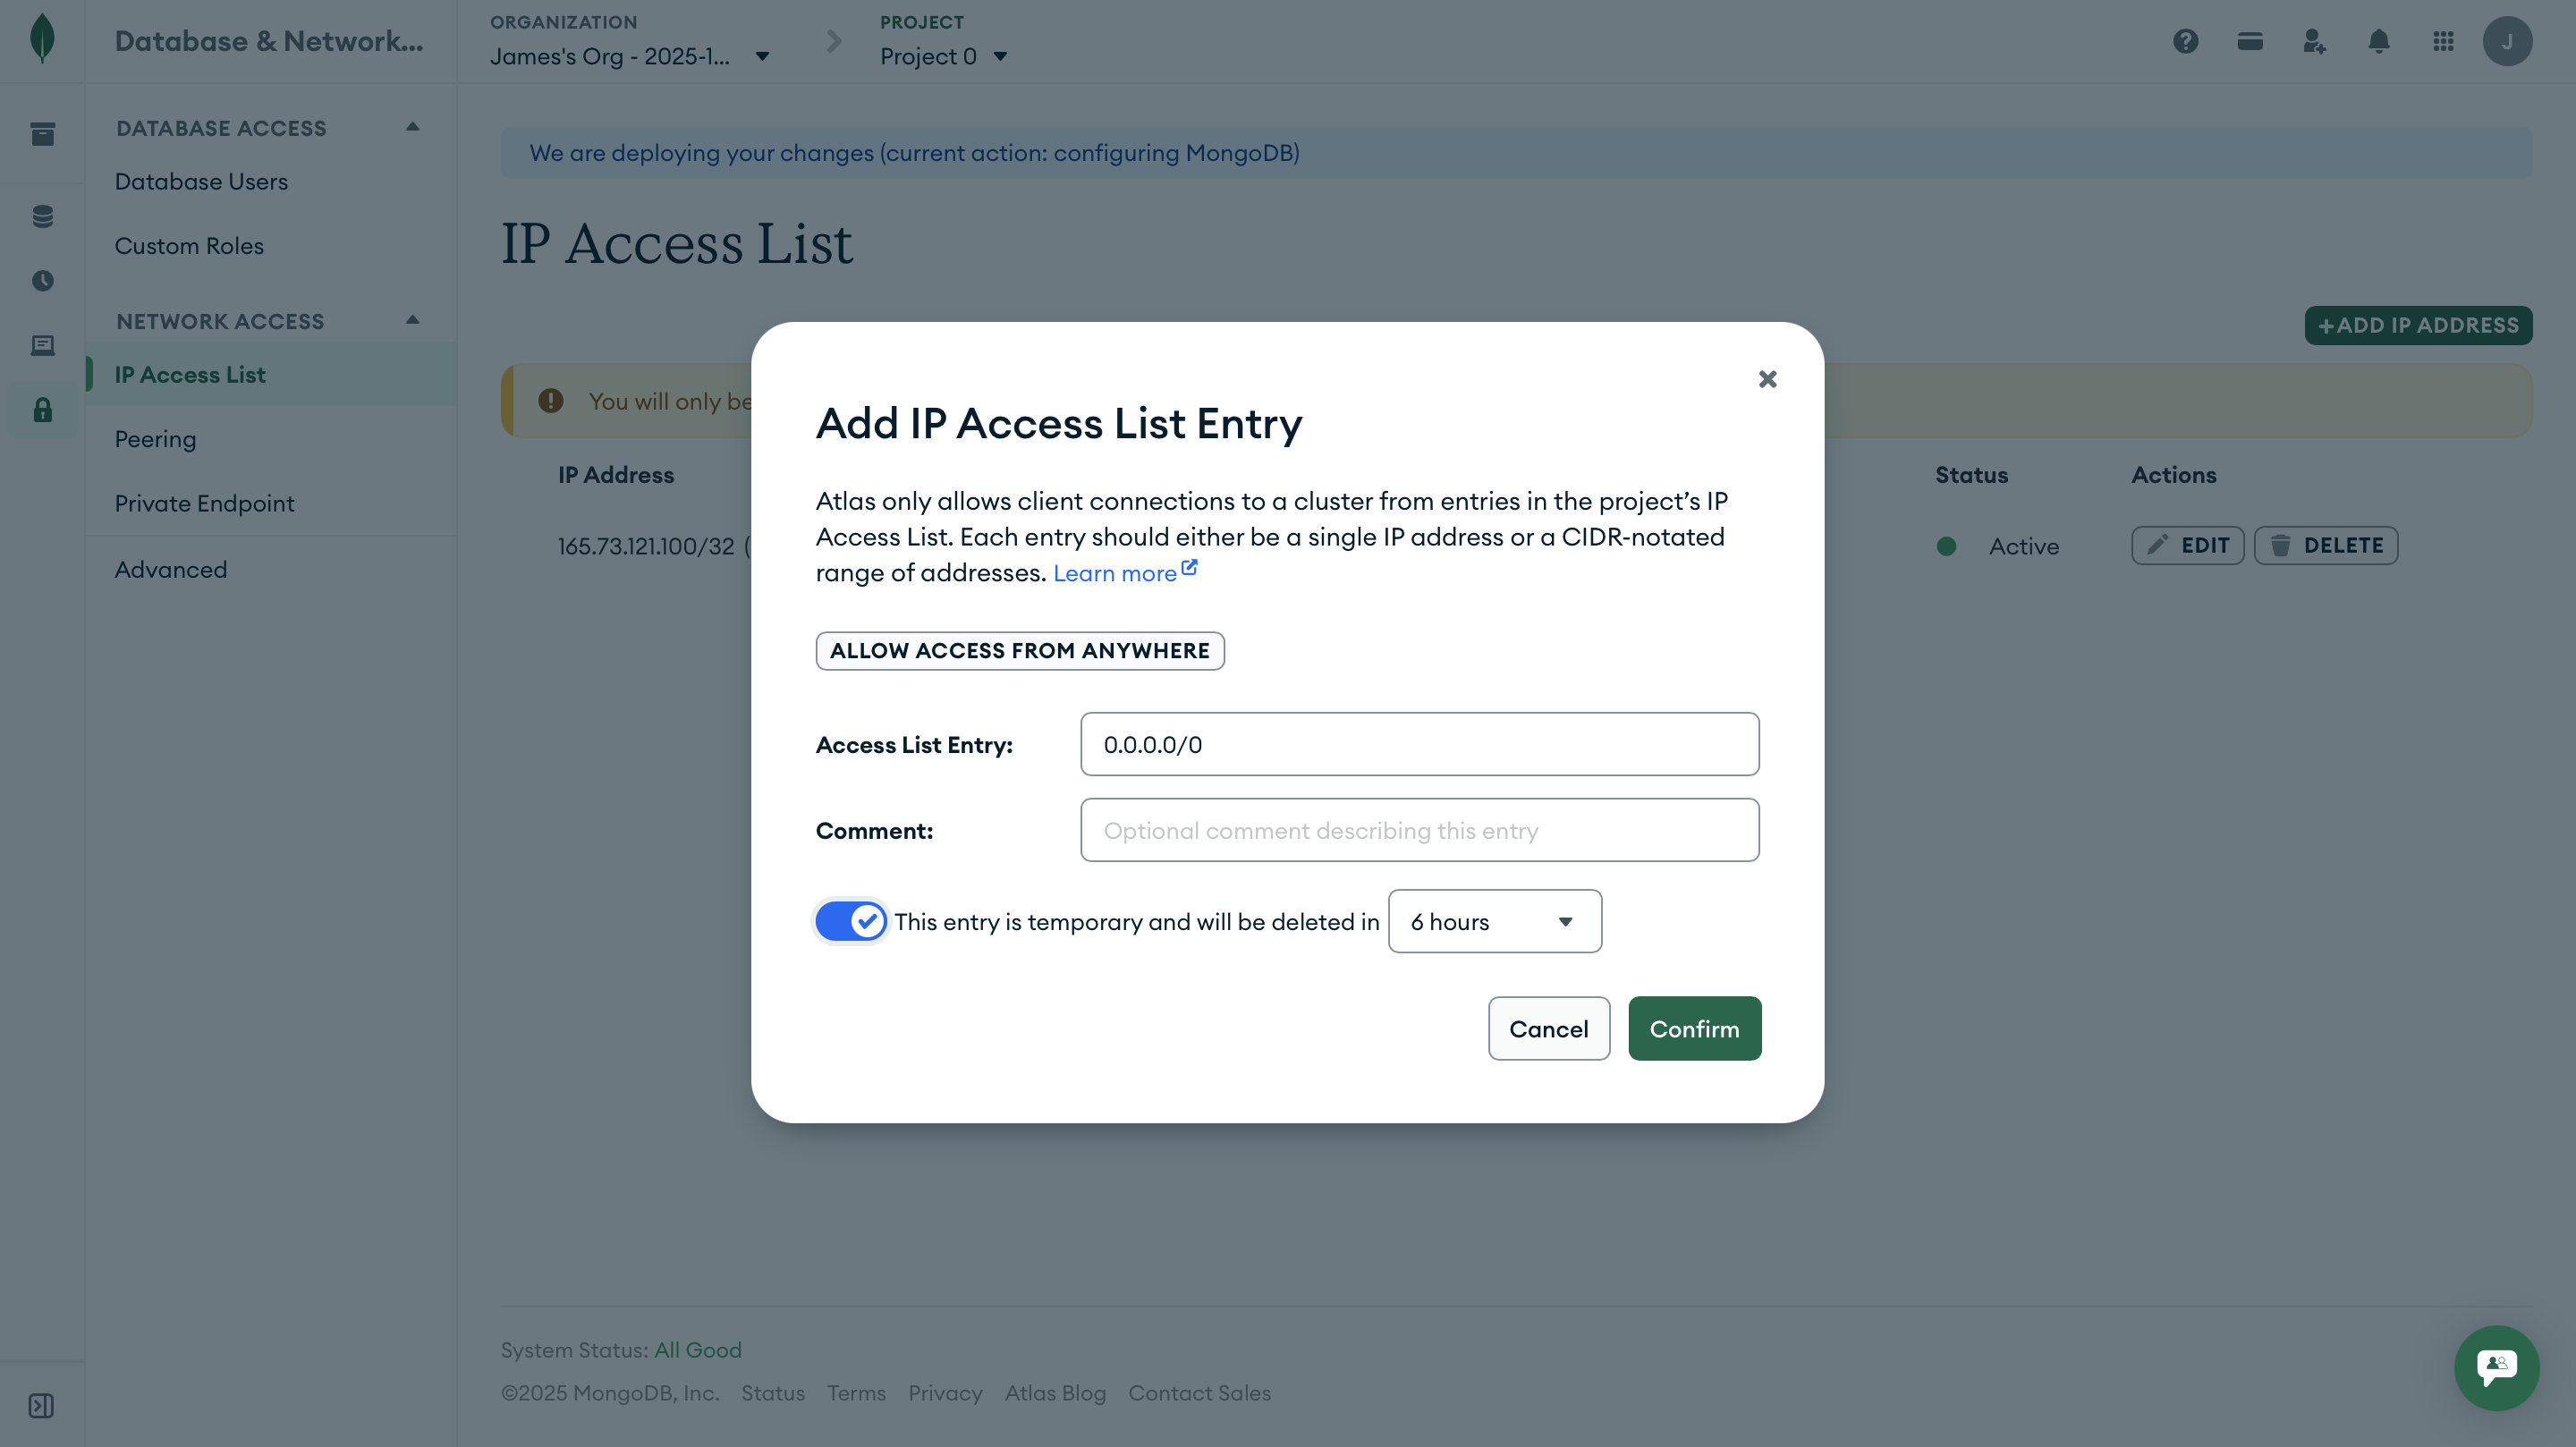
Task: Open the billing credit card icon
Action: [2250, 41]
